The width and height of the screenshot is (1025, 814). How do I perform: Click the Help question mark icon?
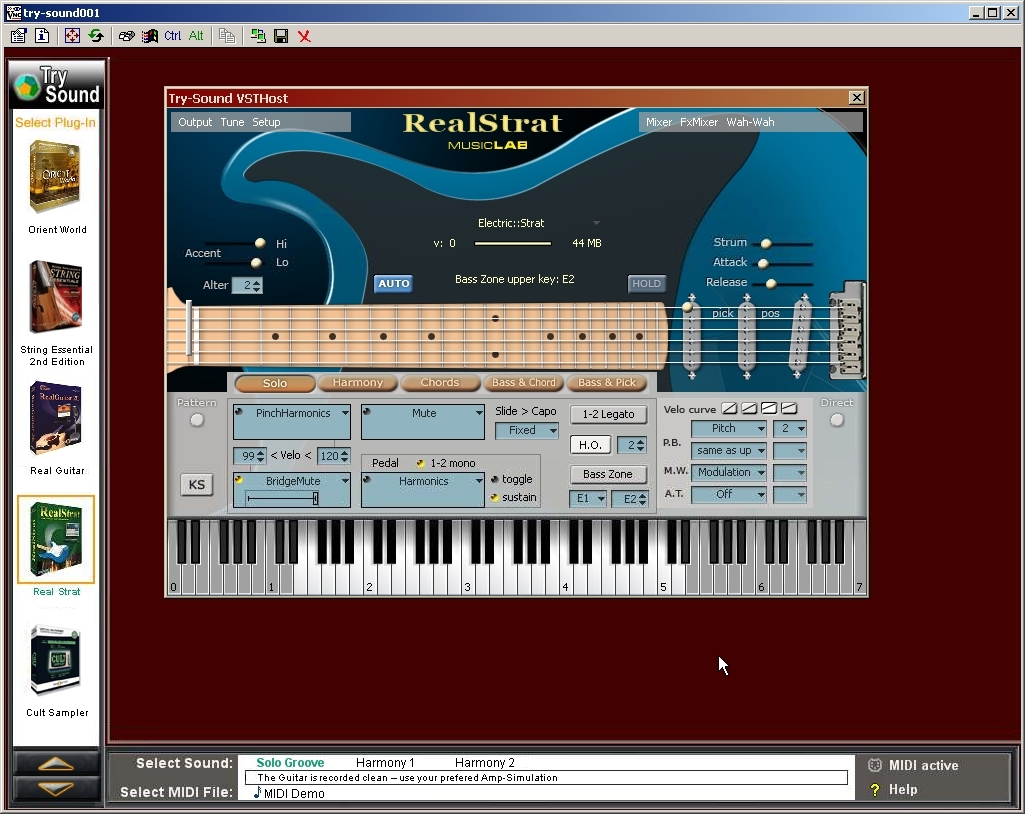click(x=875, y=790)
